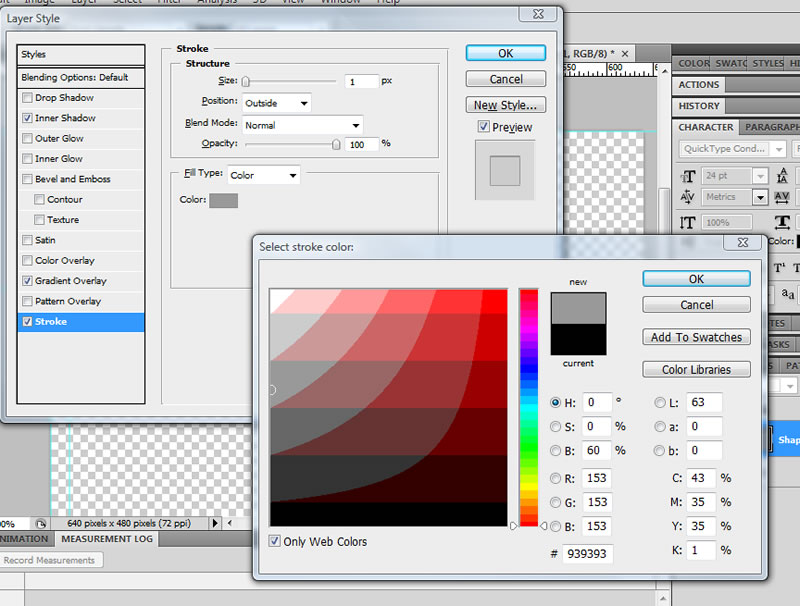This screenshot has width=800, height=606.
Task: Click the leading icon in Character panel
Action: [782, 176]
